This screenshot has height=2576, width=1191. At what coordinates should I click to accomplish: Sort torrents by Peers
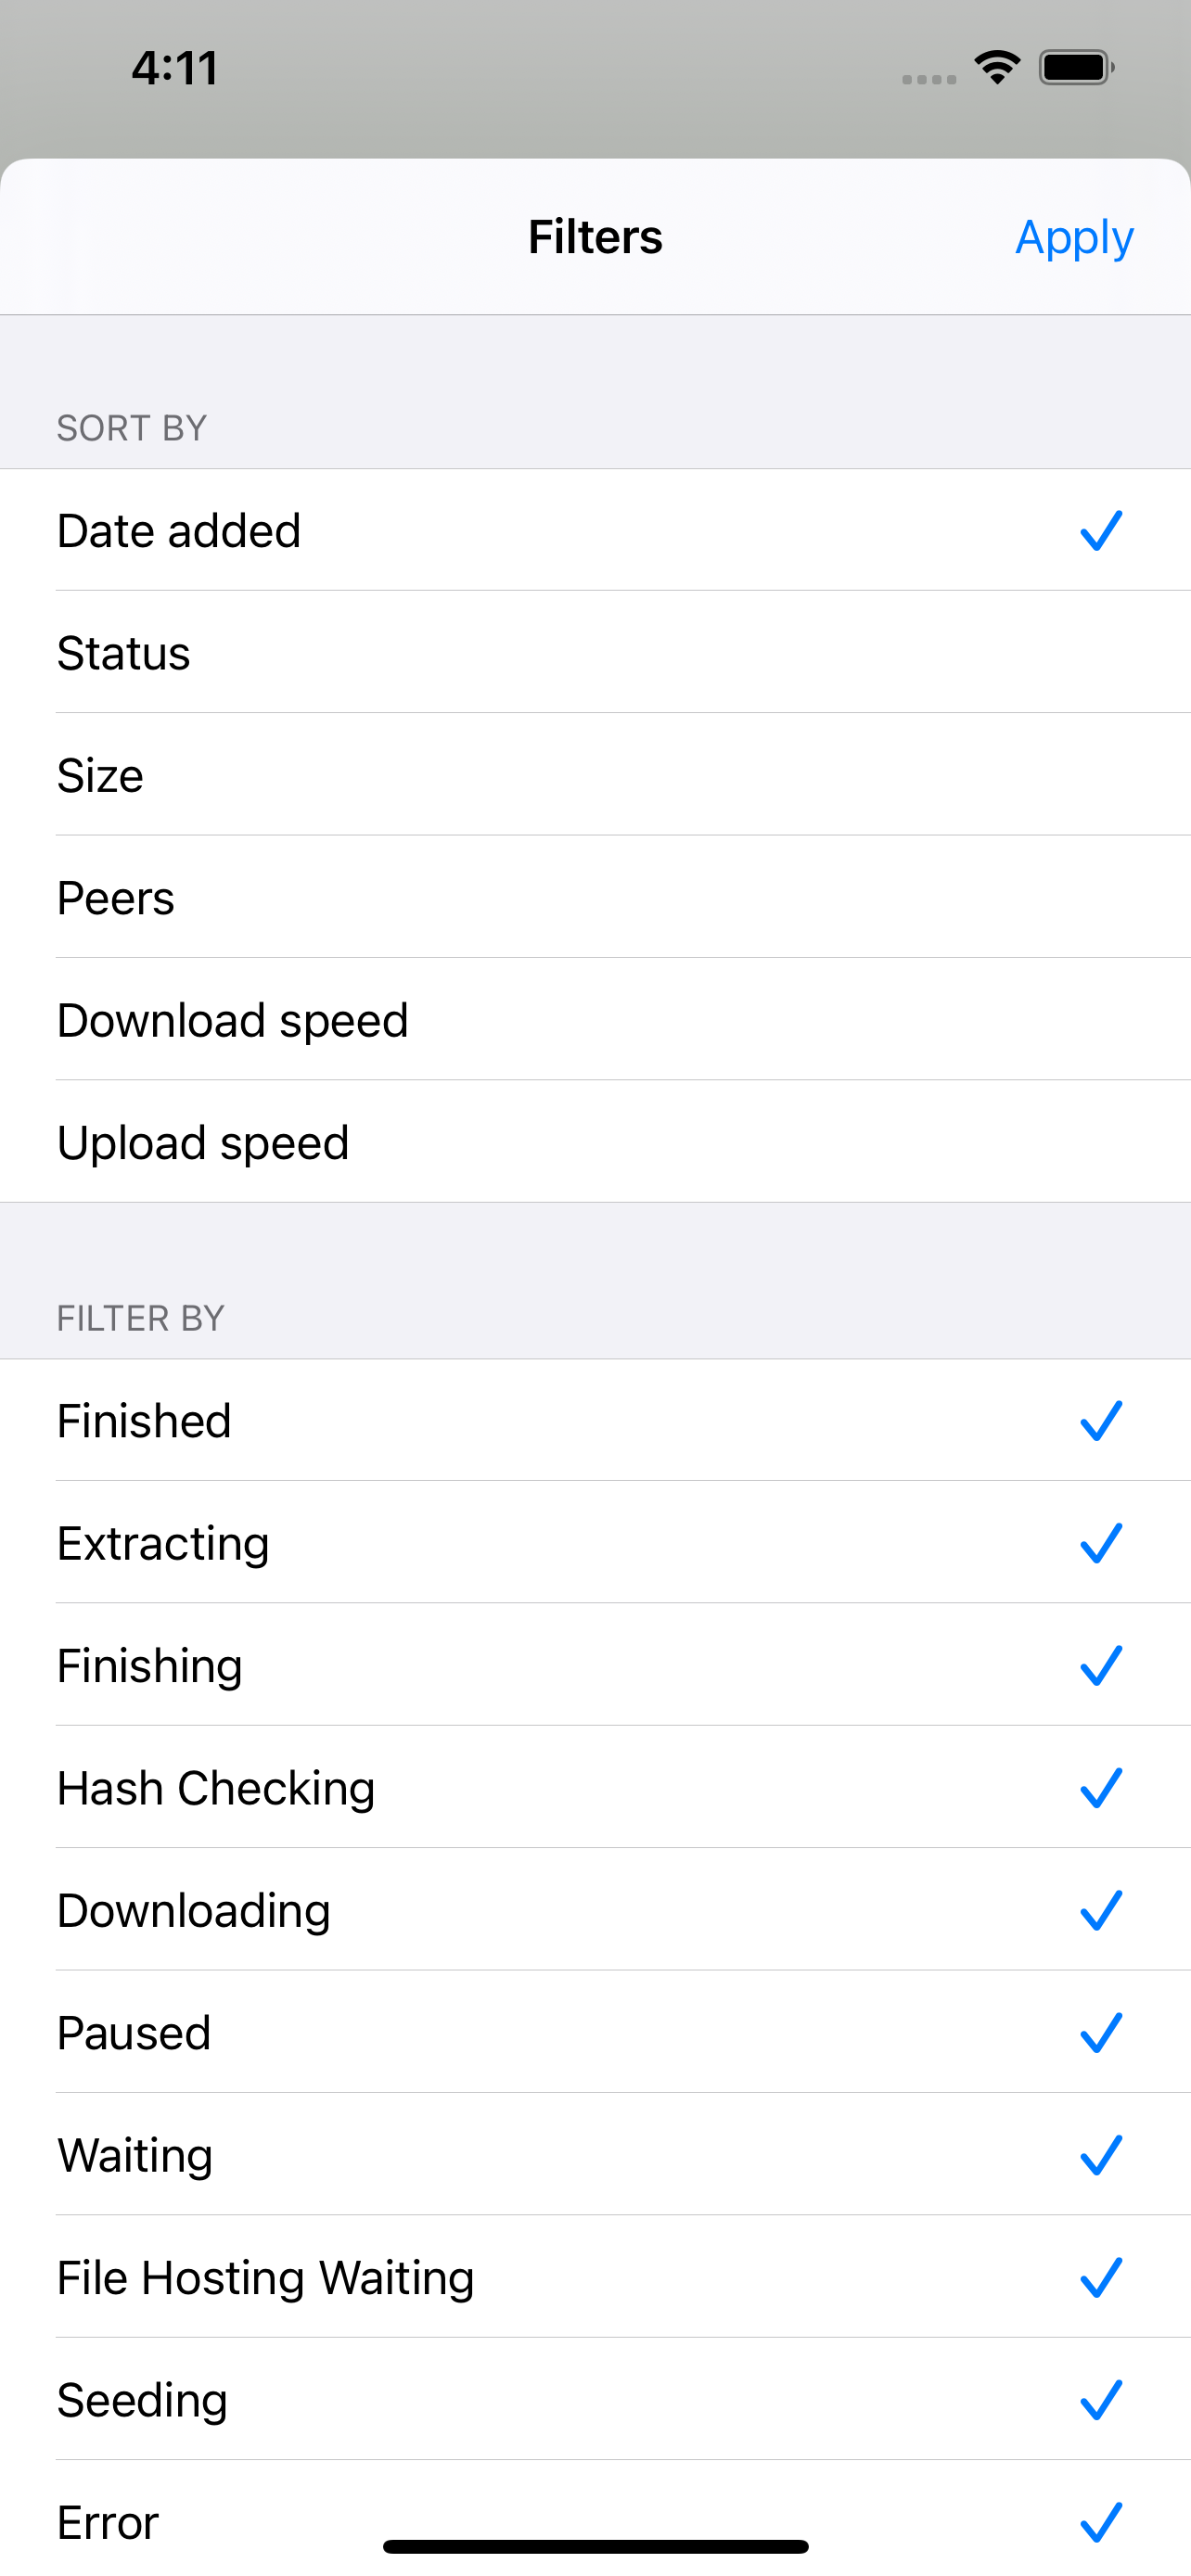(x=595, y=897)
